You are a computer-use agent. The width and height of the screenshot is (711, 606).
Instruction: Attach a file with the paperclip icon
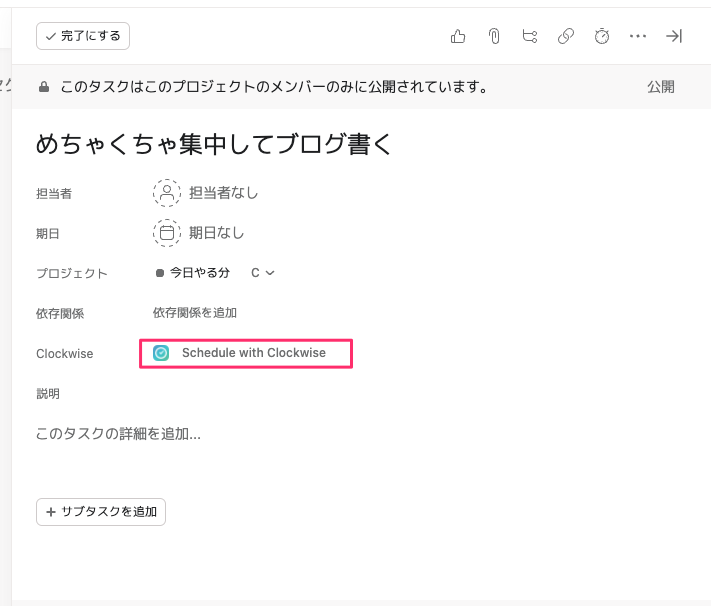(x=494, y=36)
